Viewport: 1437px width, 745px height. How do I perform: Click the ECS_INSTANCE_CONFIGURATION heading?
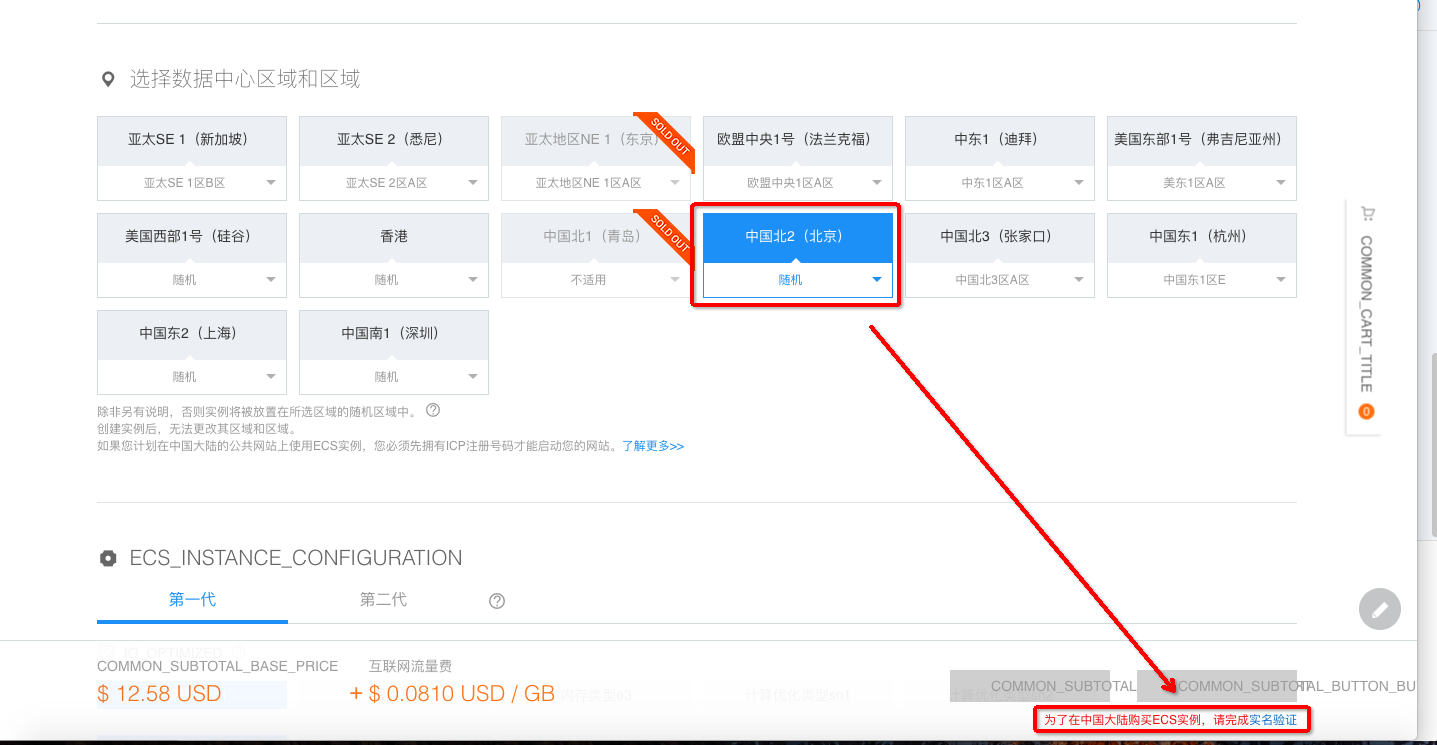296,558
